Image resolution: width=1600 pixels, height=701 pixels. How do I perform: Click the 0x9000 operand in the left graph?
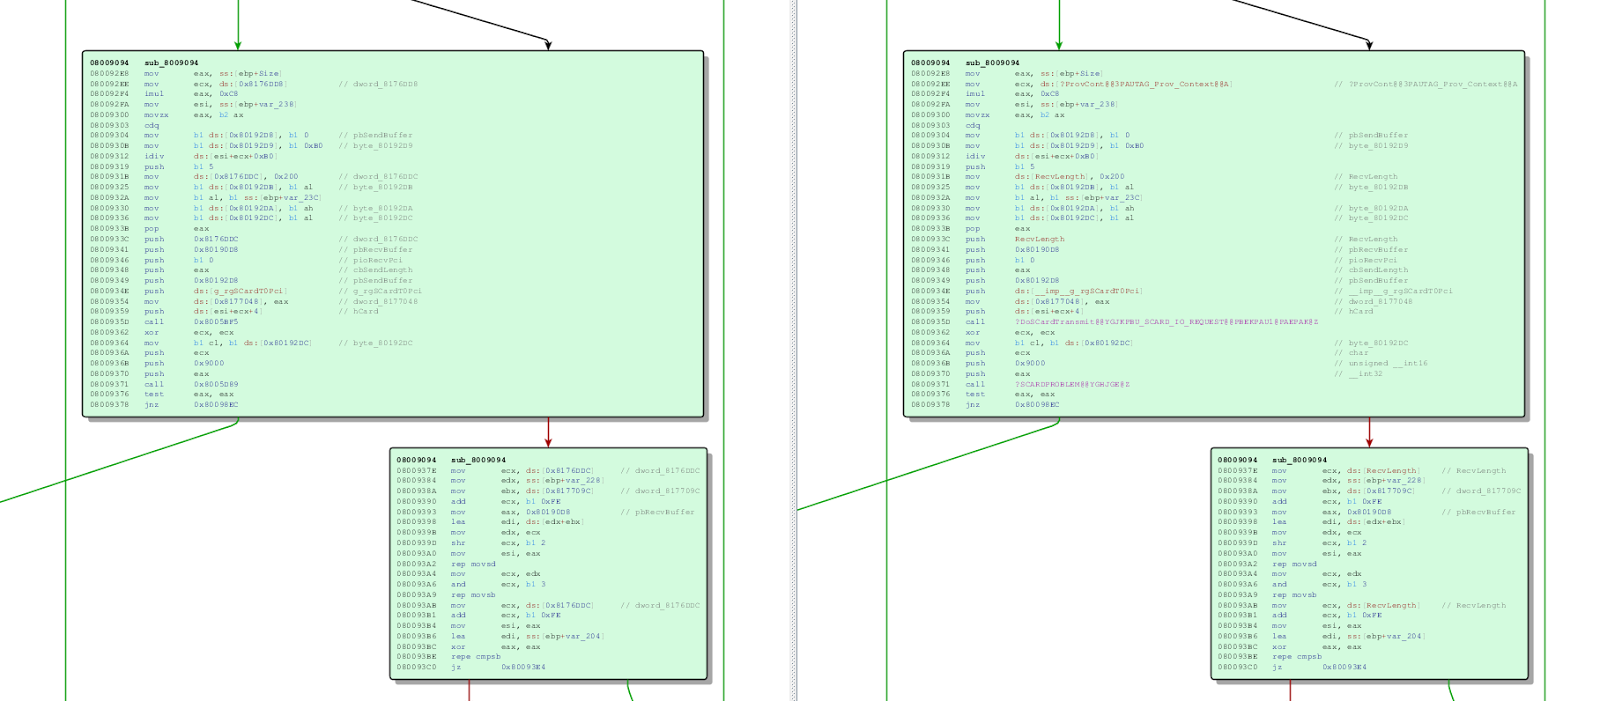point(209,363)
